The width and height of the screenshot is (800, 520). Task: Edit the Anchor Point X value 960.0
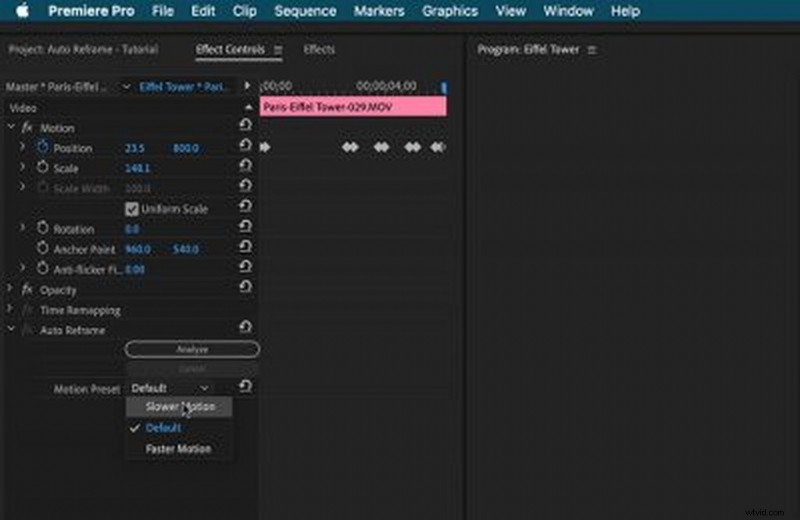click(x=138, y=249)
